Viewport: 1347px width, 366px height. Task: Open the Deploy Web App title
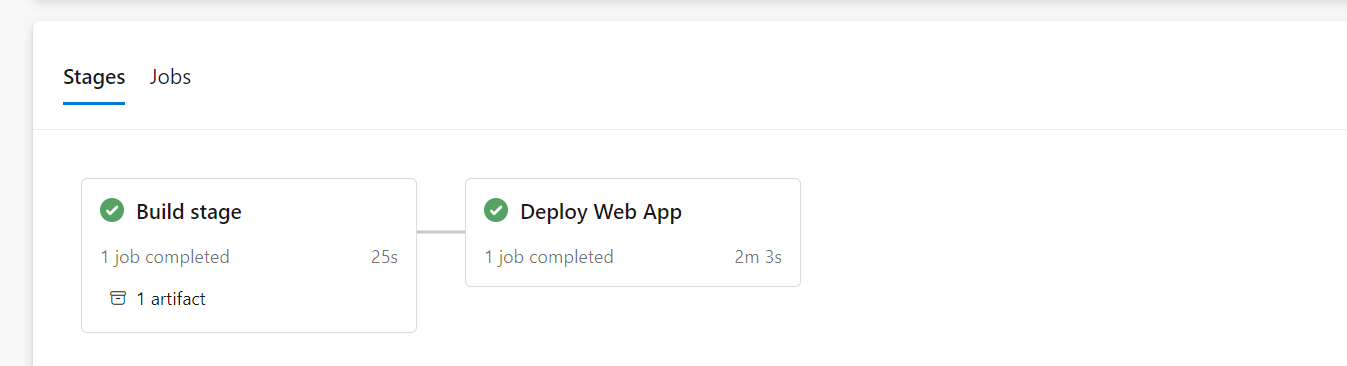tap(601, 212)
